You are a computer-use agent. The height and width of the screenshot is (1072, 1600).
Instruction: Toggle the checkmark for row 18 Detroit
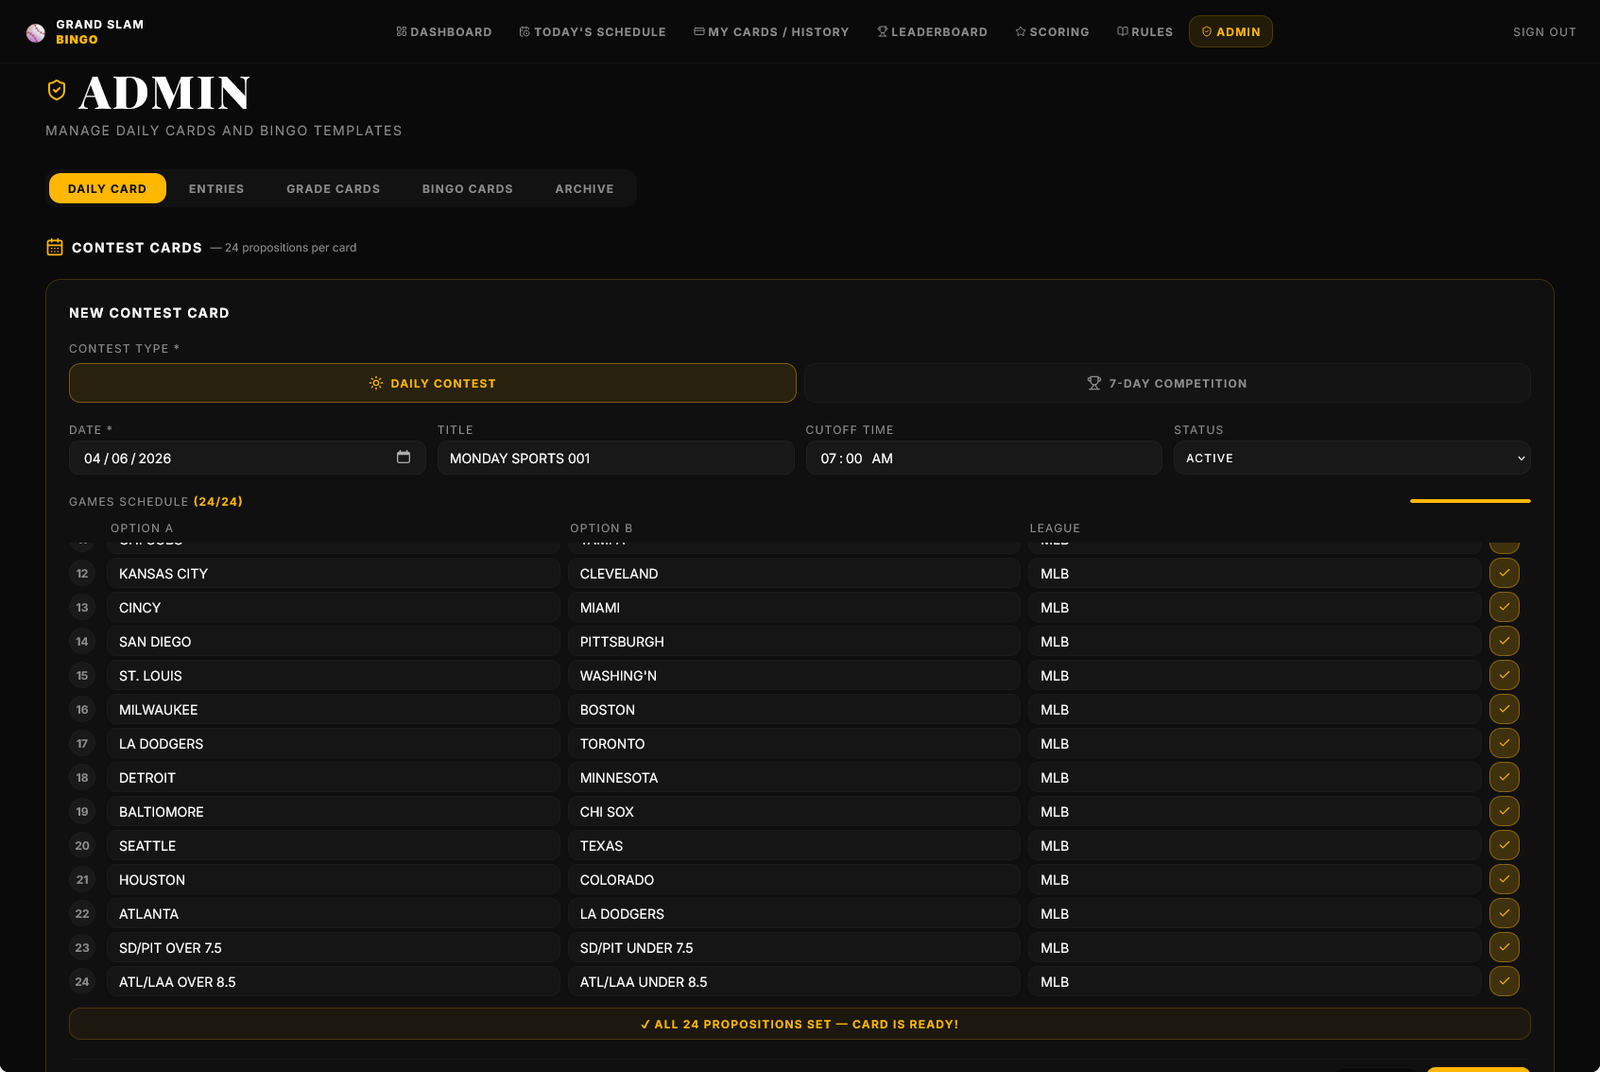1504,777
